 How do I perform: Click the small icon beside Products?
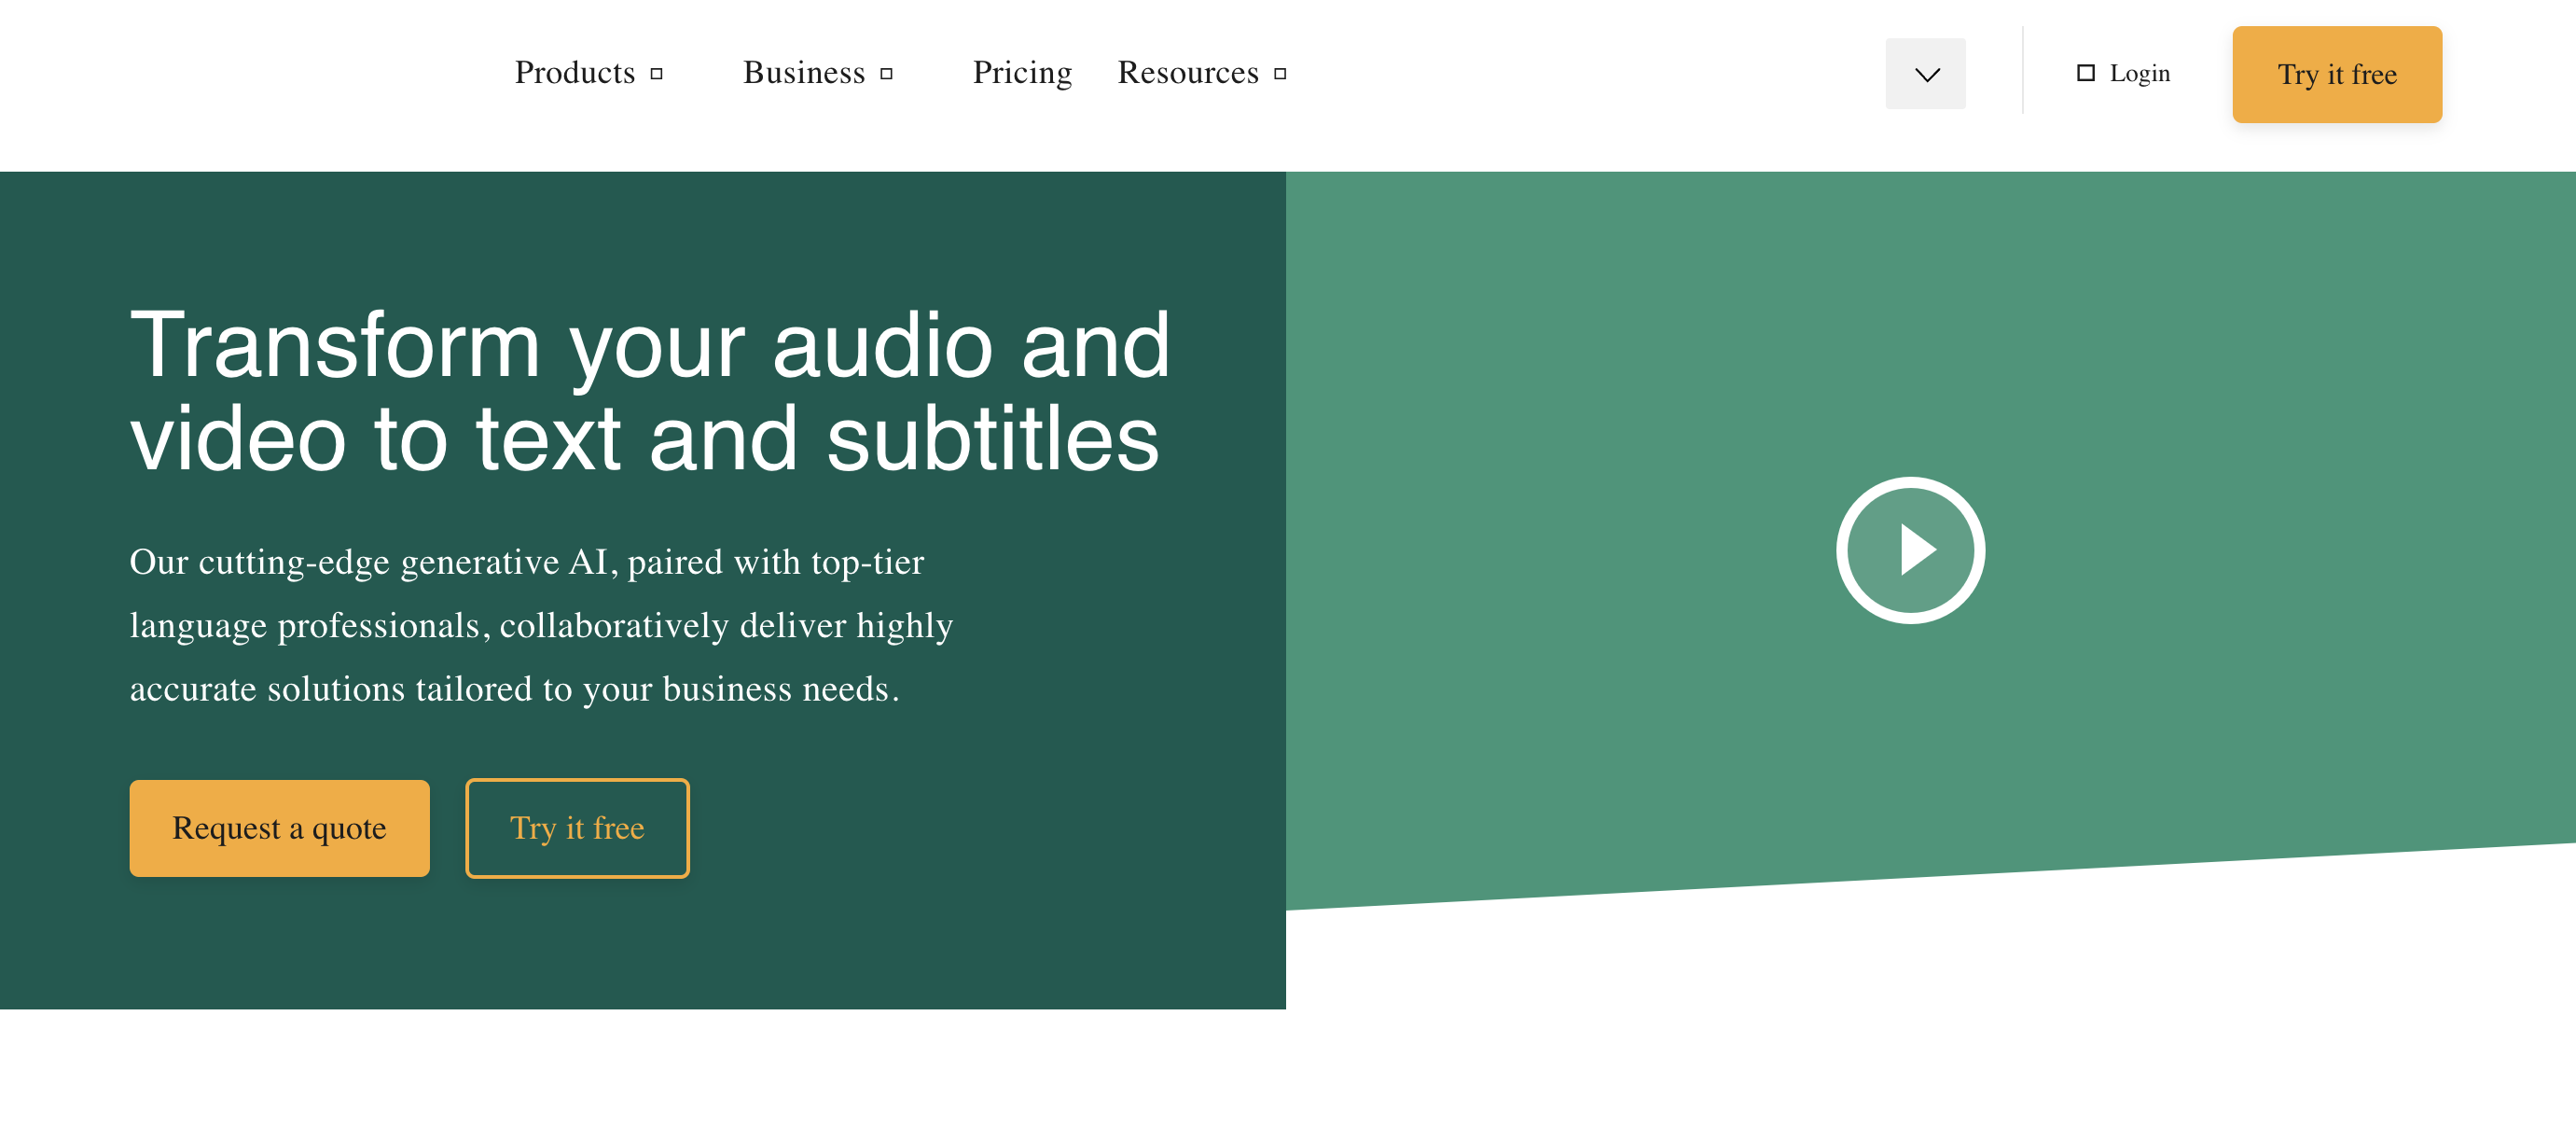pos(657,74)
